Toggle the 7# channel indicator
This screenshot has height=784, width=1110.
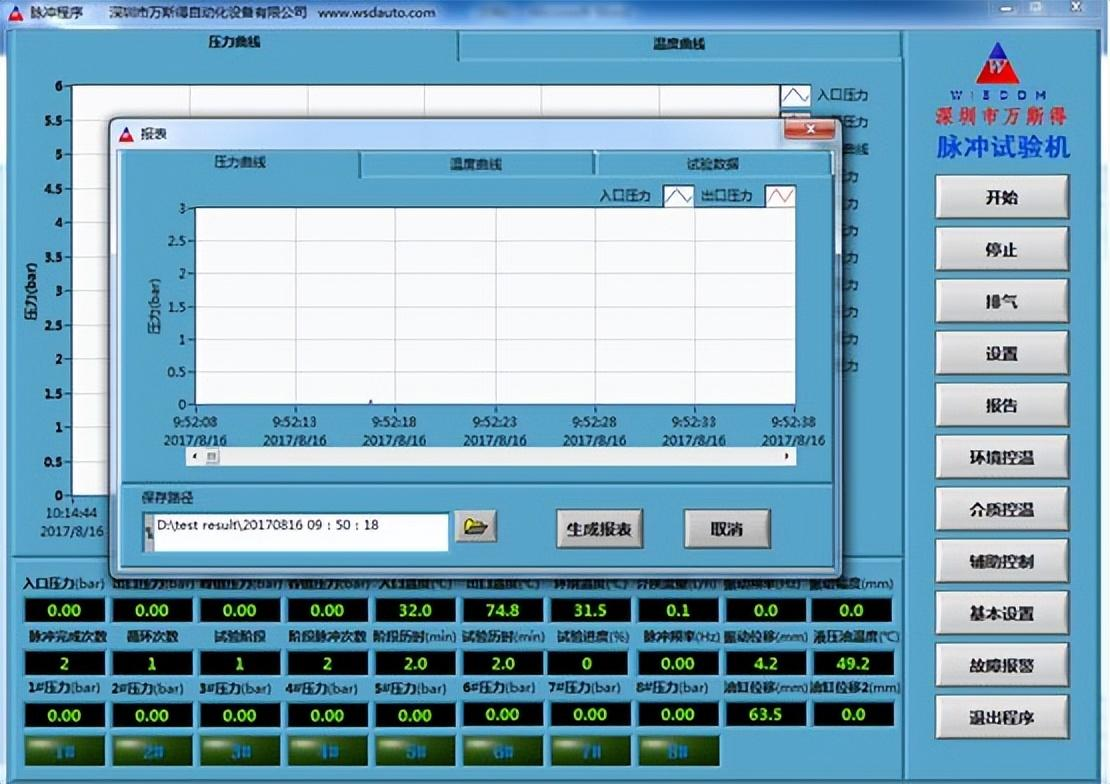[x=591, y=751]
